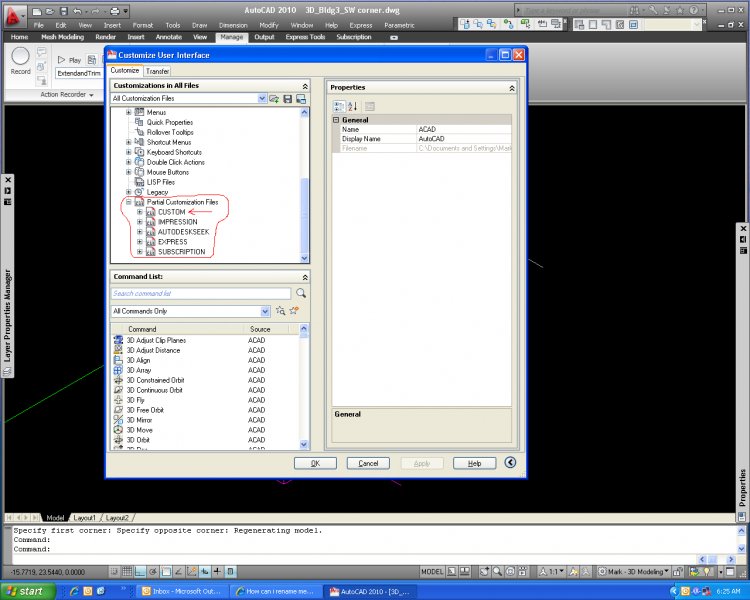Screen dimensions: 750x600
Task: Click the Undo arrow in quick access toolbar
Action: (x=77, y=11)
